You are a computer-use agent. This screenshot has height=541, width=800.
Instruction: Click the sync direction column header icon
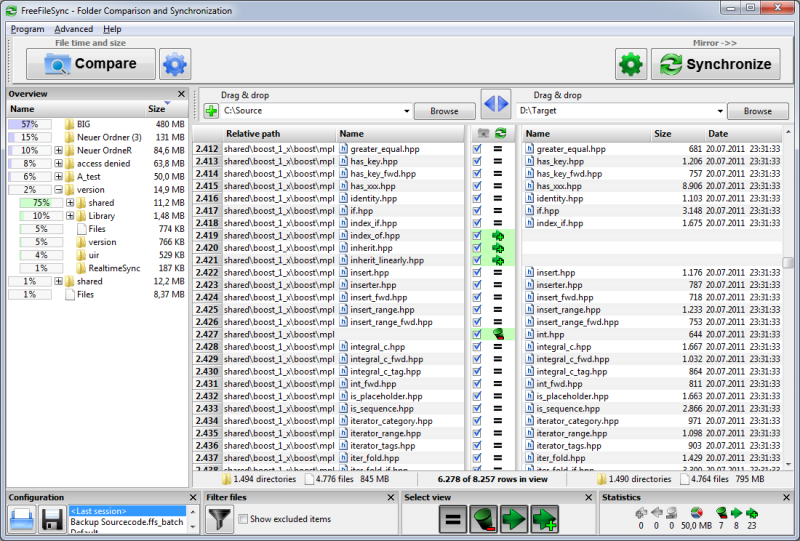[x=501, y=133]
